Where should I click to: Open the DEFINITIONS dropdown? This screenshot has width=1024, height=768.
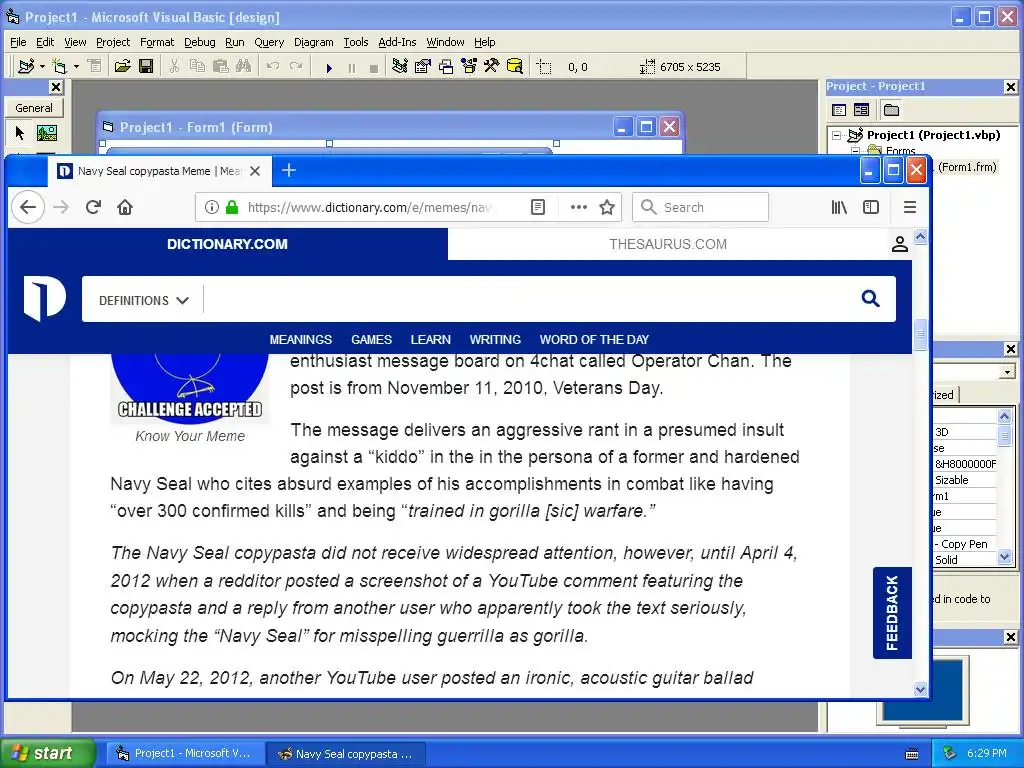tap(144, 300)
